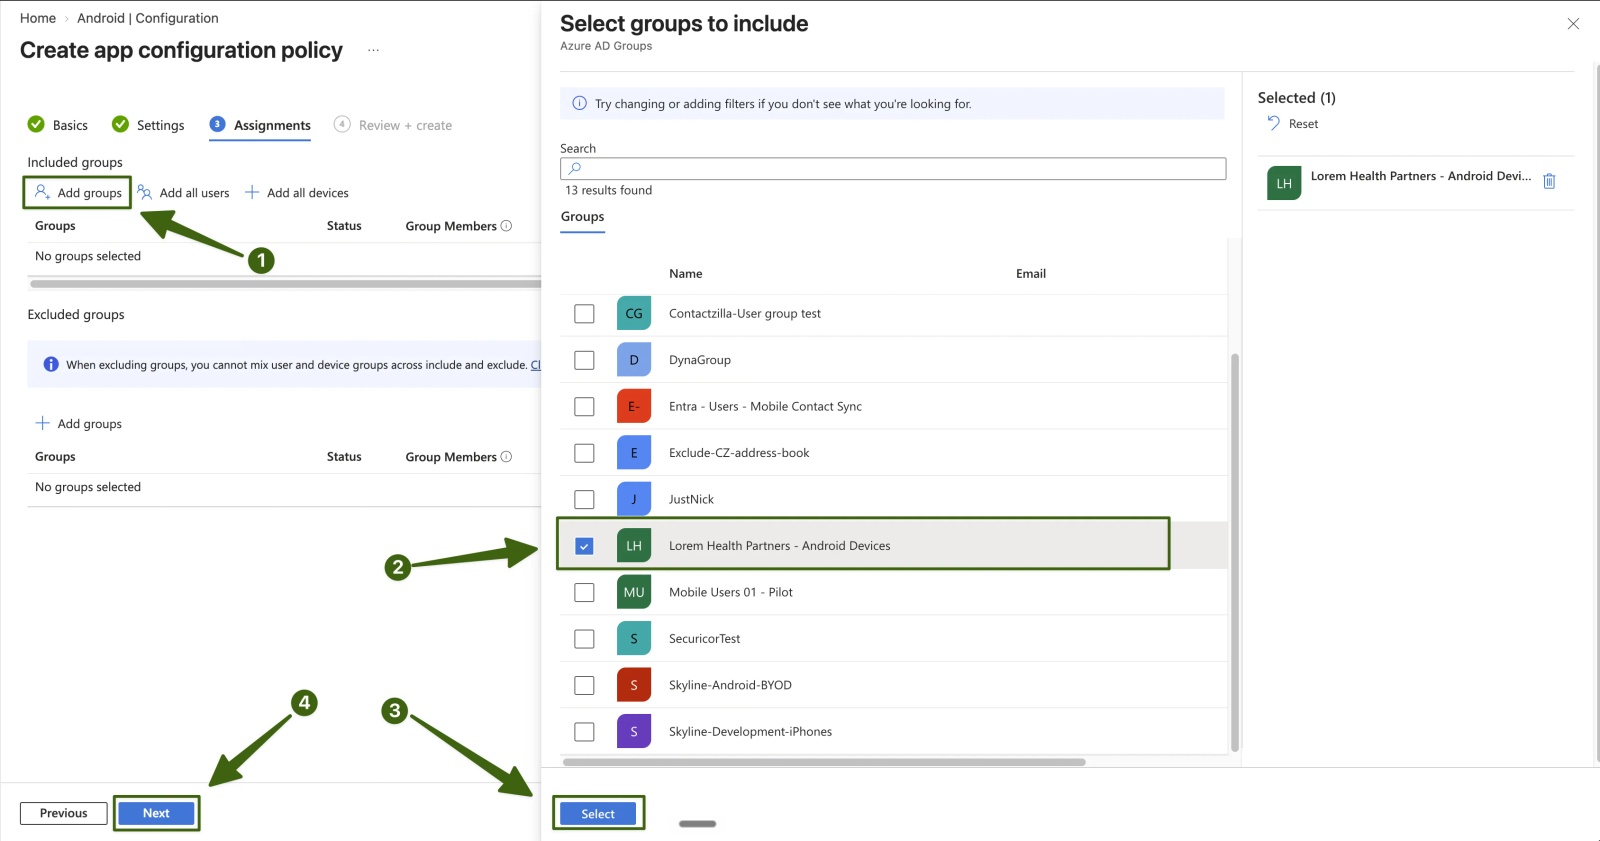The image size is (1600, 841).
Task: Navigate to Home in the breadcrumb
Action: click(x=38, y=18)
